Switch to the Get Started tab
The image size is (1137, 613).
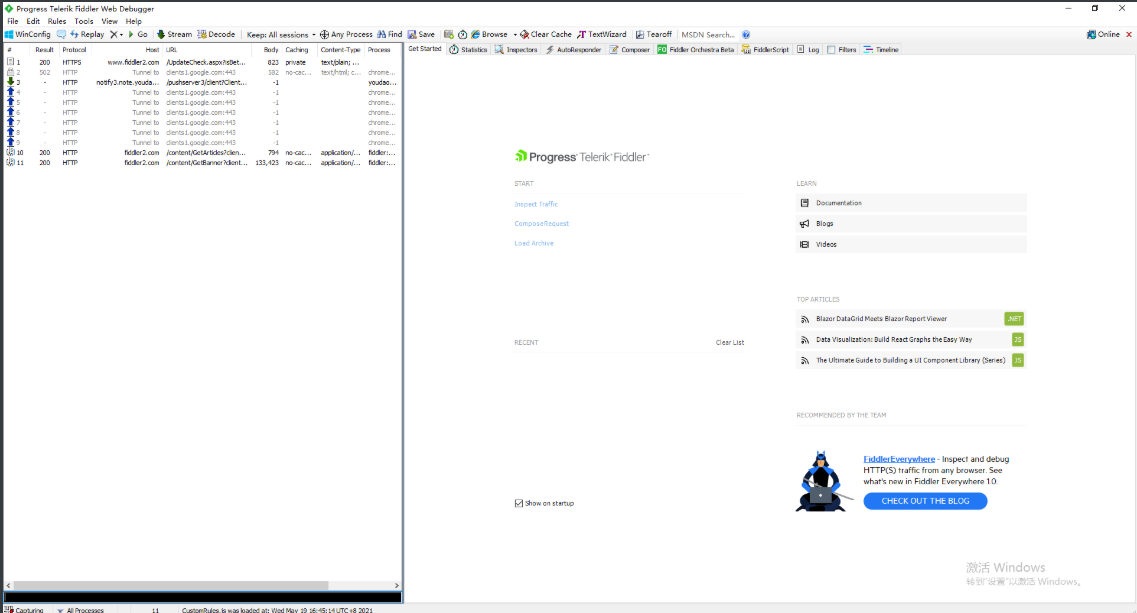[425, 49]
